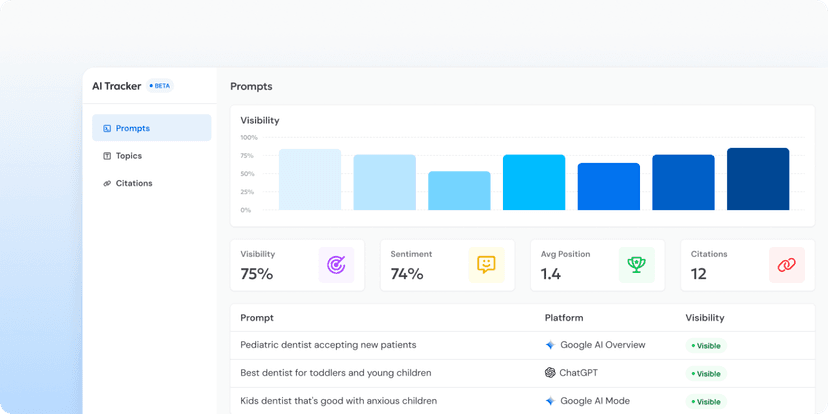Click the 1.4 average position value
The image size is (828, 414).
pos(551,274)
